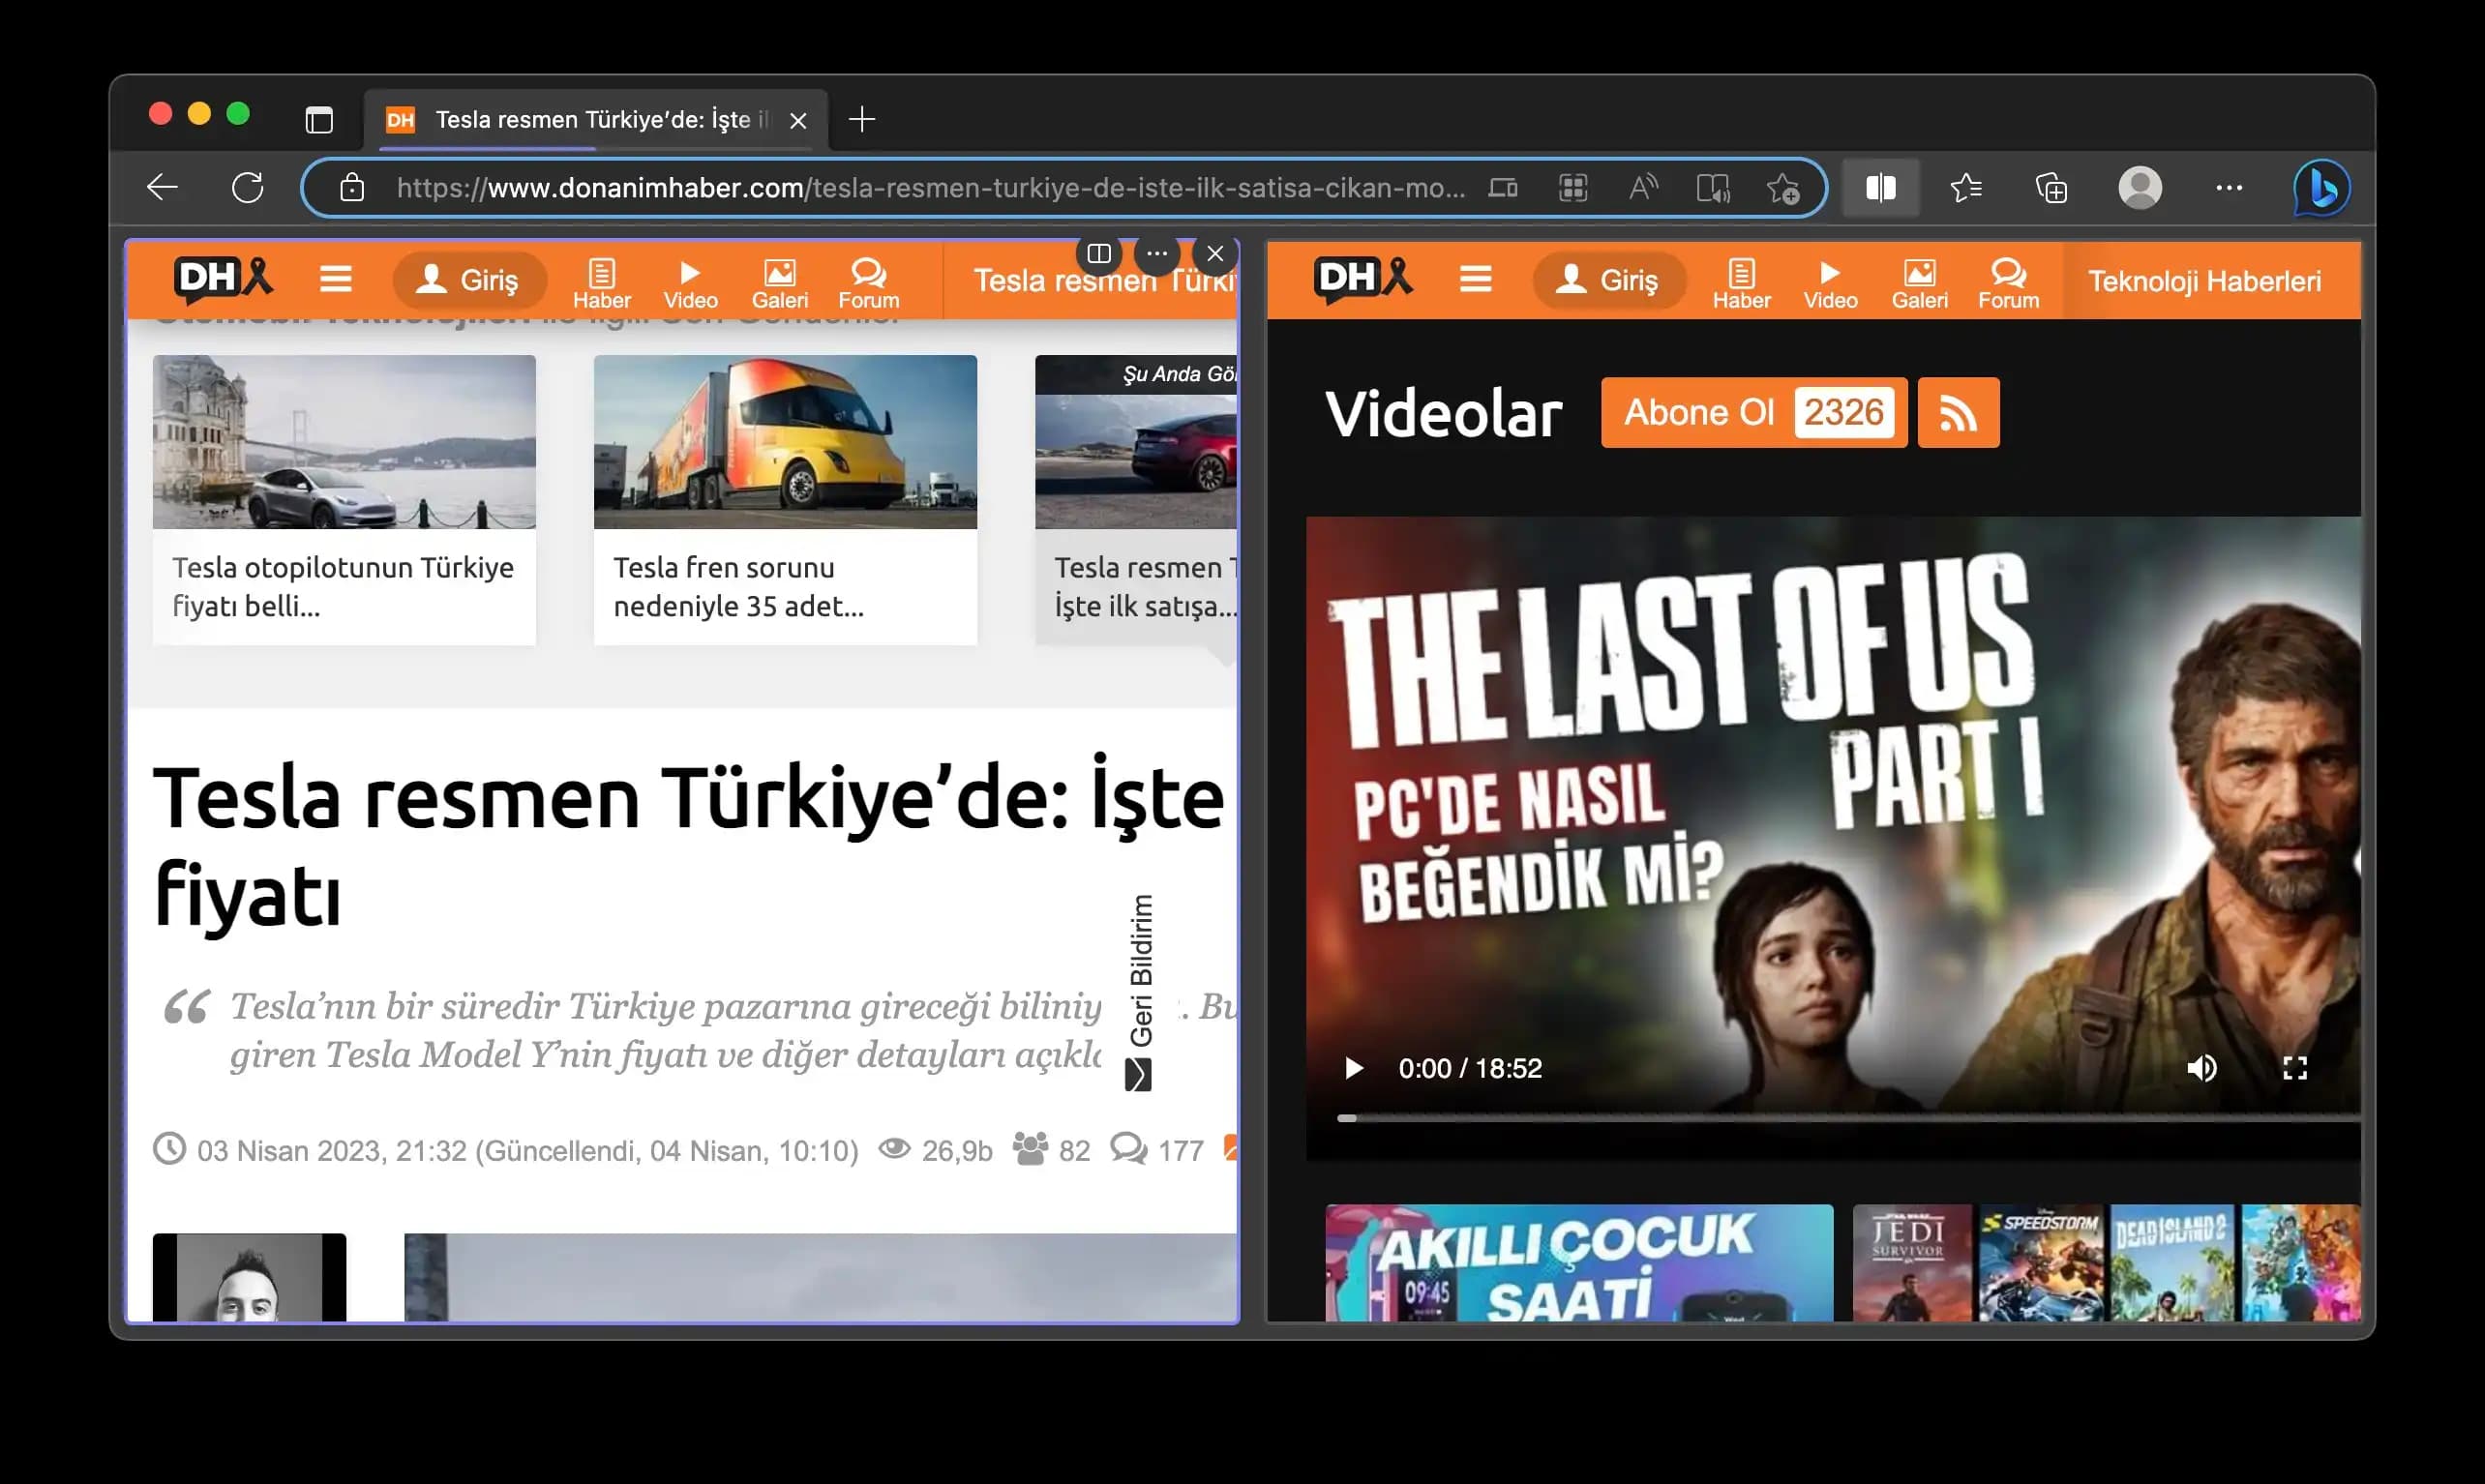Click the RSS feed button beside Abone Ol
The image size is (2485, 1484).
pos(1958,413)
